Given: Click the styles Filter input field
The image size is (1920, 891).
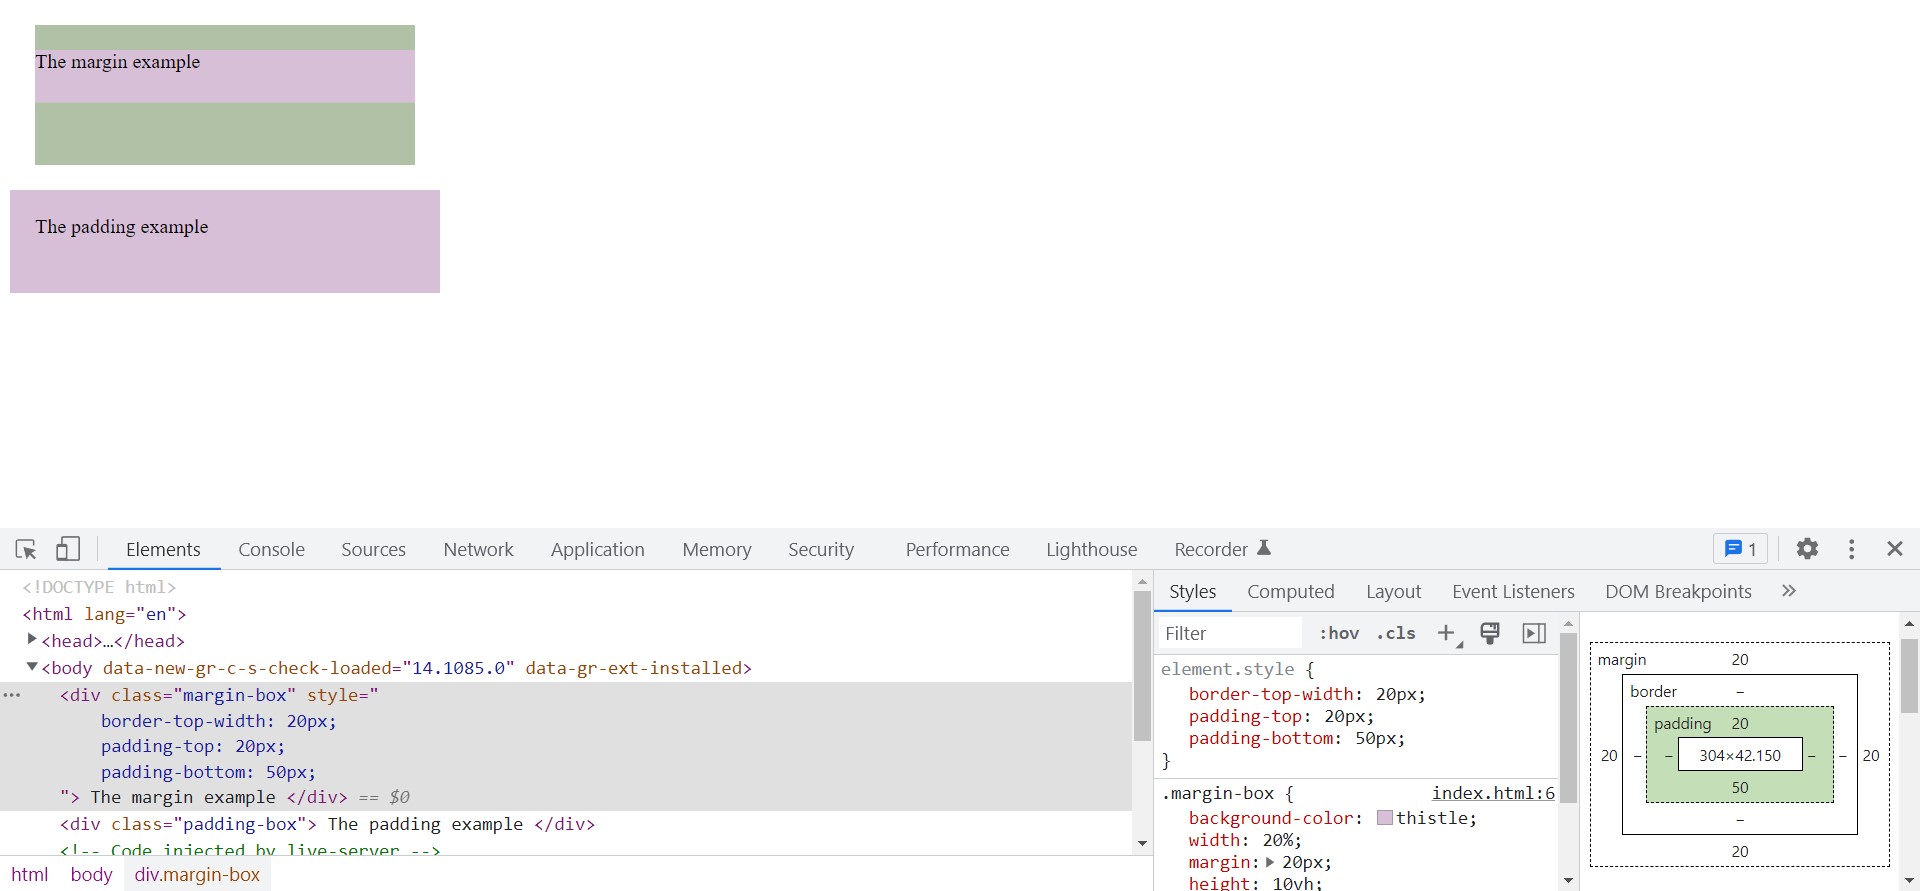Looking at the screenshot, I should [x=1231, y=633].
